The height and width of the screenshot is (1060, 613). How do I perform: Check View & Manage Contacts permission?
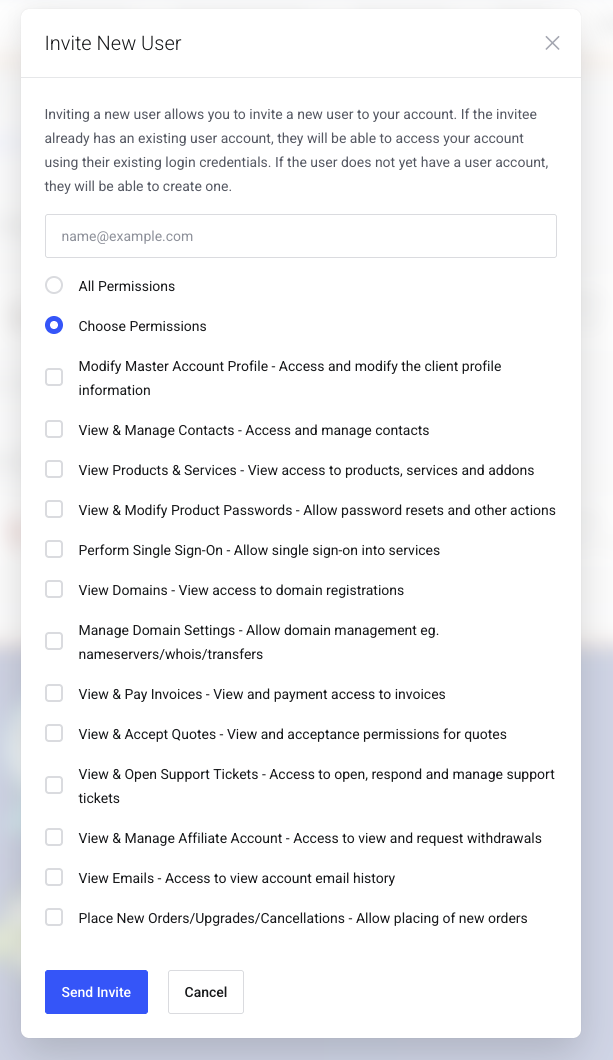pos(54,430)
